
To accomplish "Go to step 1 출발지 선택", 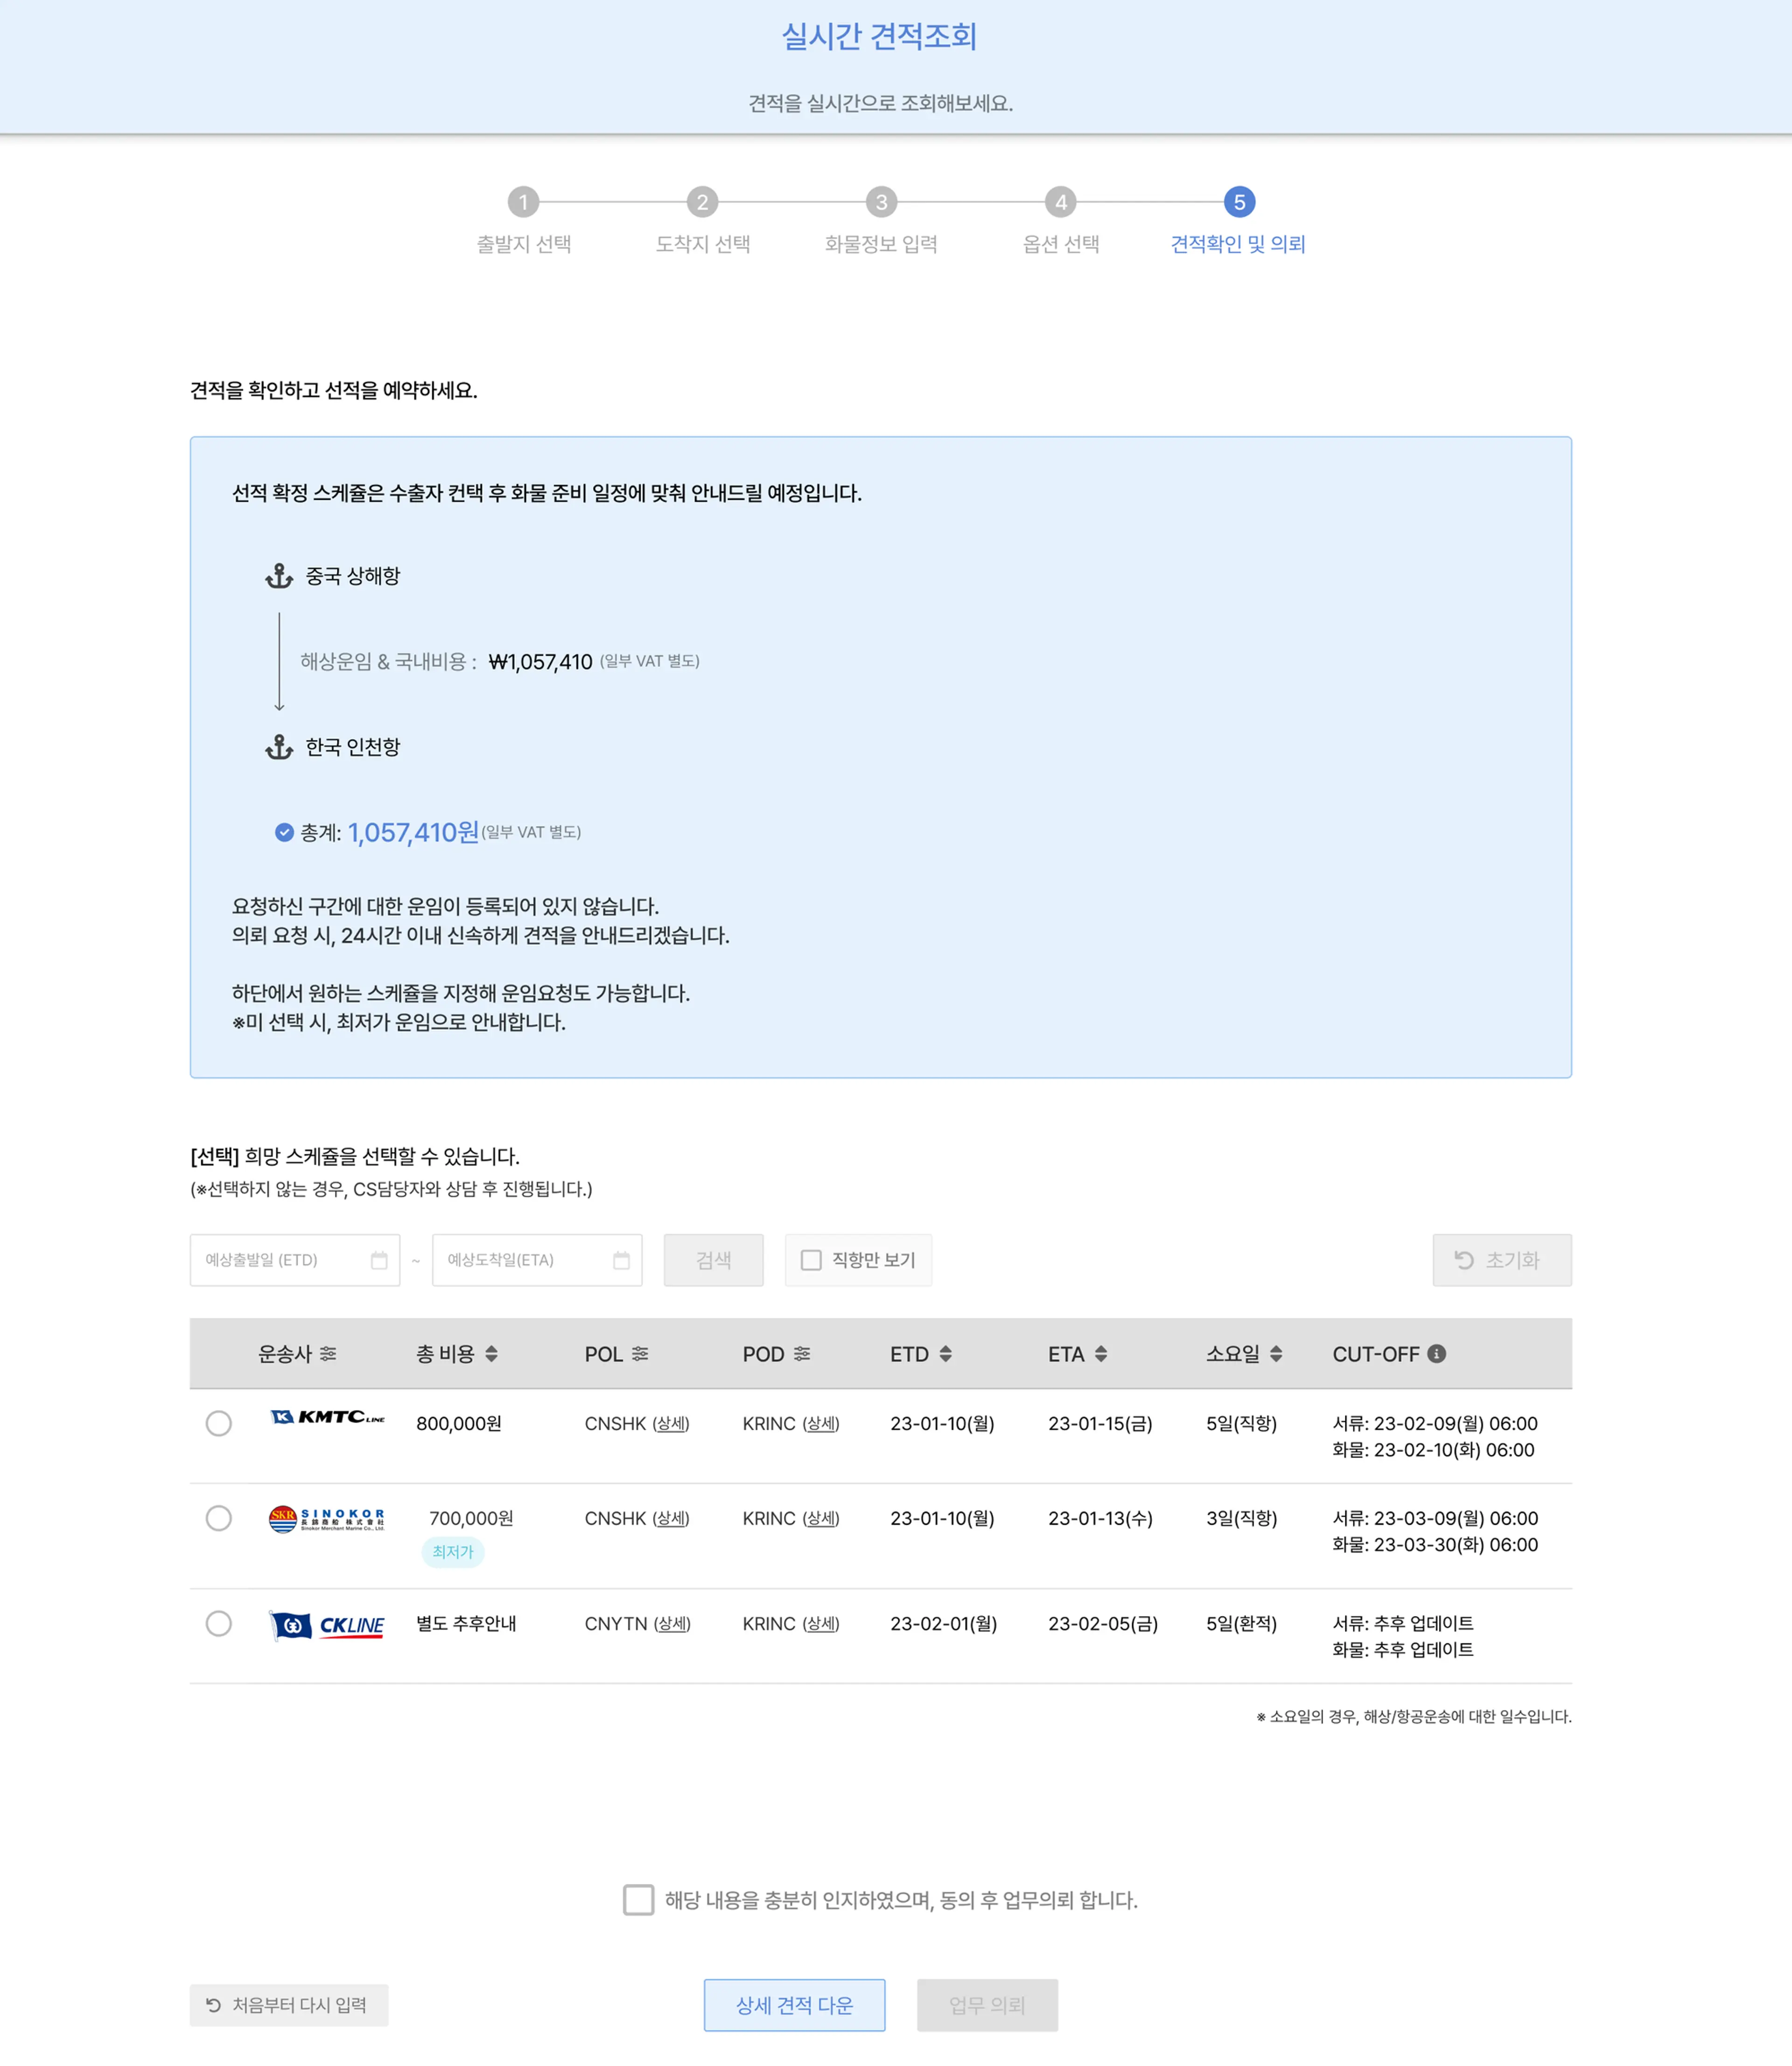I will [x=523, y=202].
